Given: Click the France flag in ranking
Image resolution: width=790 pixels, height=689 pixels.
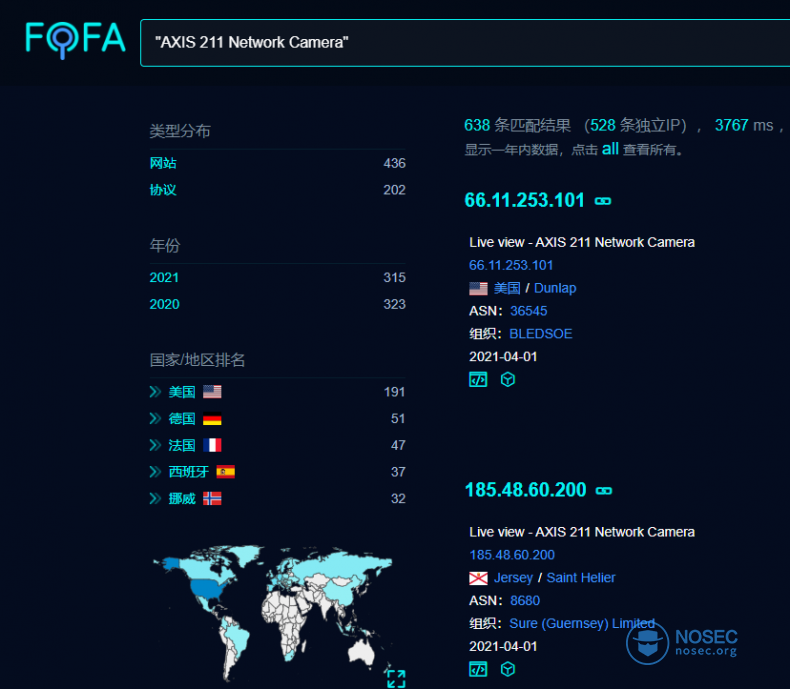Looking at the screenshot, I should pos(212,445).
